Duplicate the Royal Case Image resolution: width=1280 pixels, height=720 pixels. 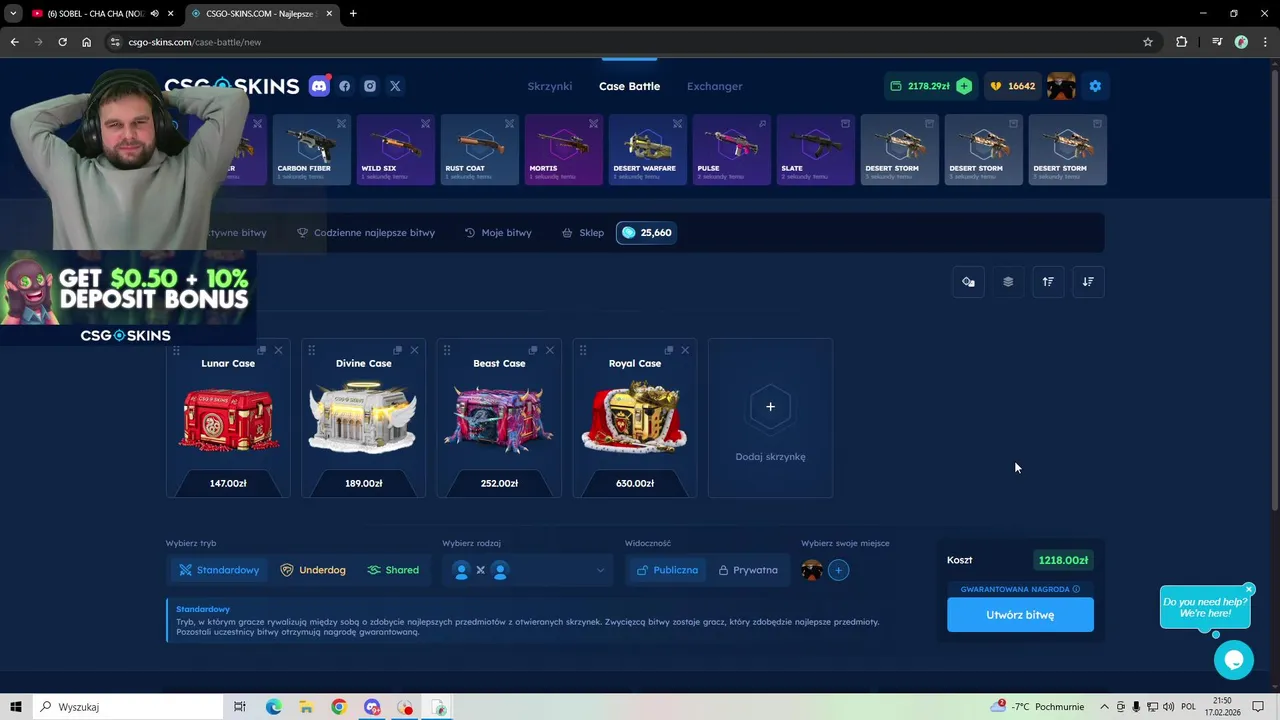(668, 350)
